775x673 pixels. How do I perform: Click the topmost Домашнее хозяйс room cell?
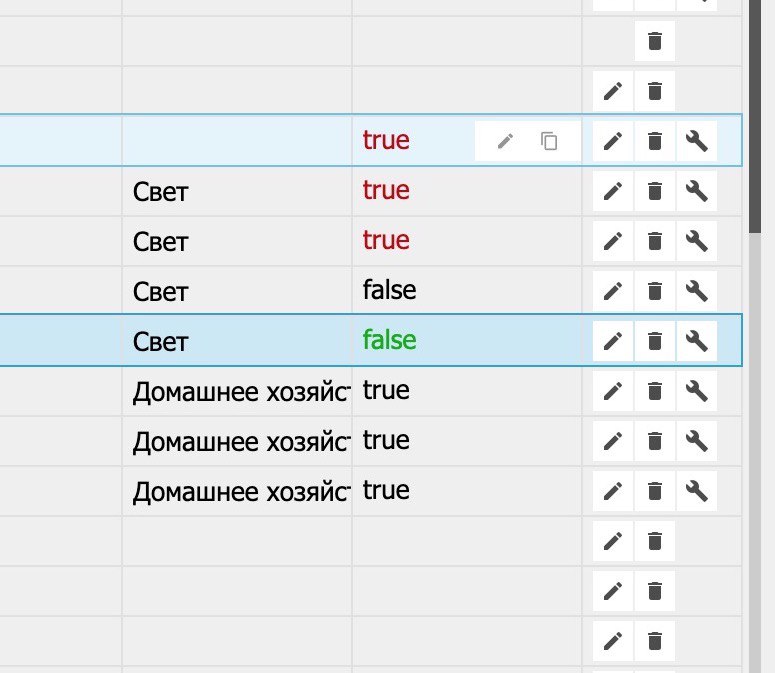point(237,391)
